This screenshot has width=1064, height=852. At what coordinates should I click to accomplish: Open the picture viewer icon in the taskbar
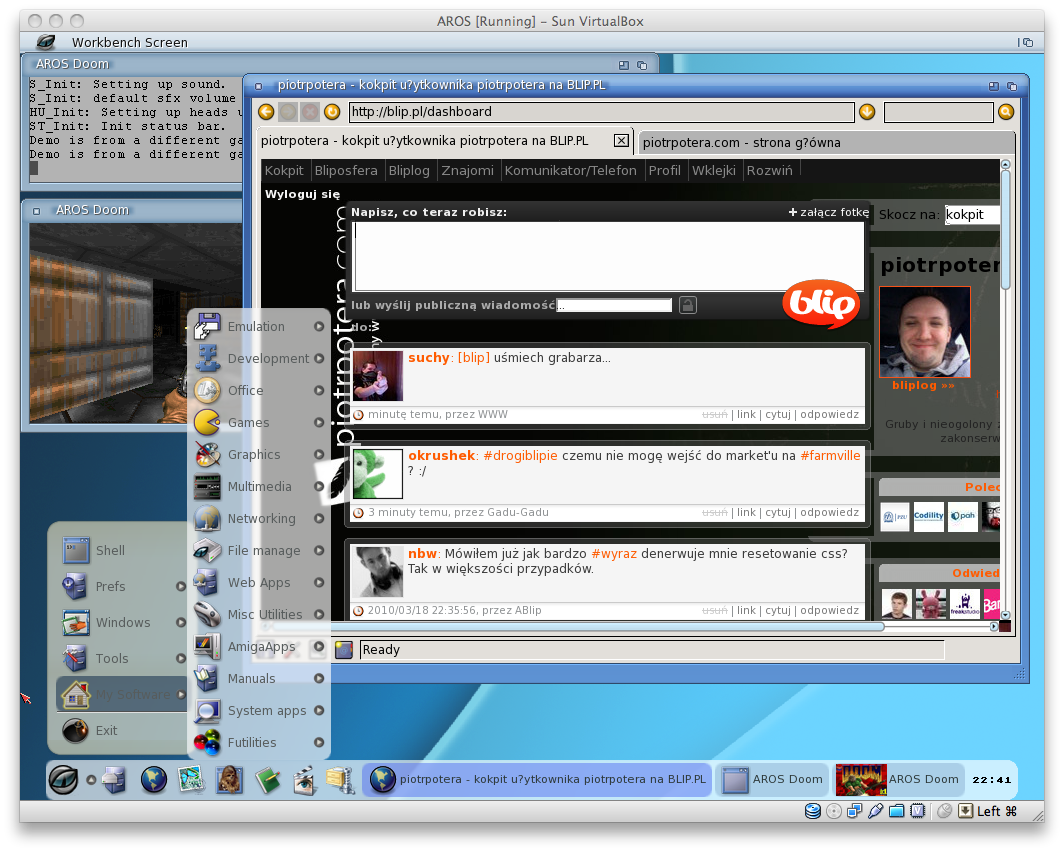tap(191, 779)
